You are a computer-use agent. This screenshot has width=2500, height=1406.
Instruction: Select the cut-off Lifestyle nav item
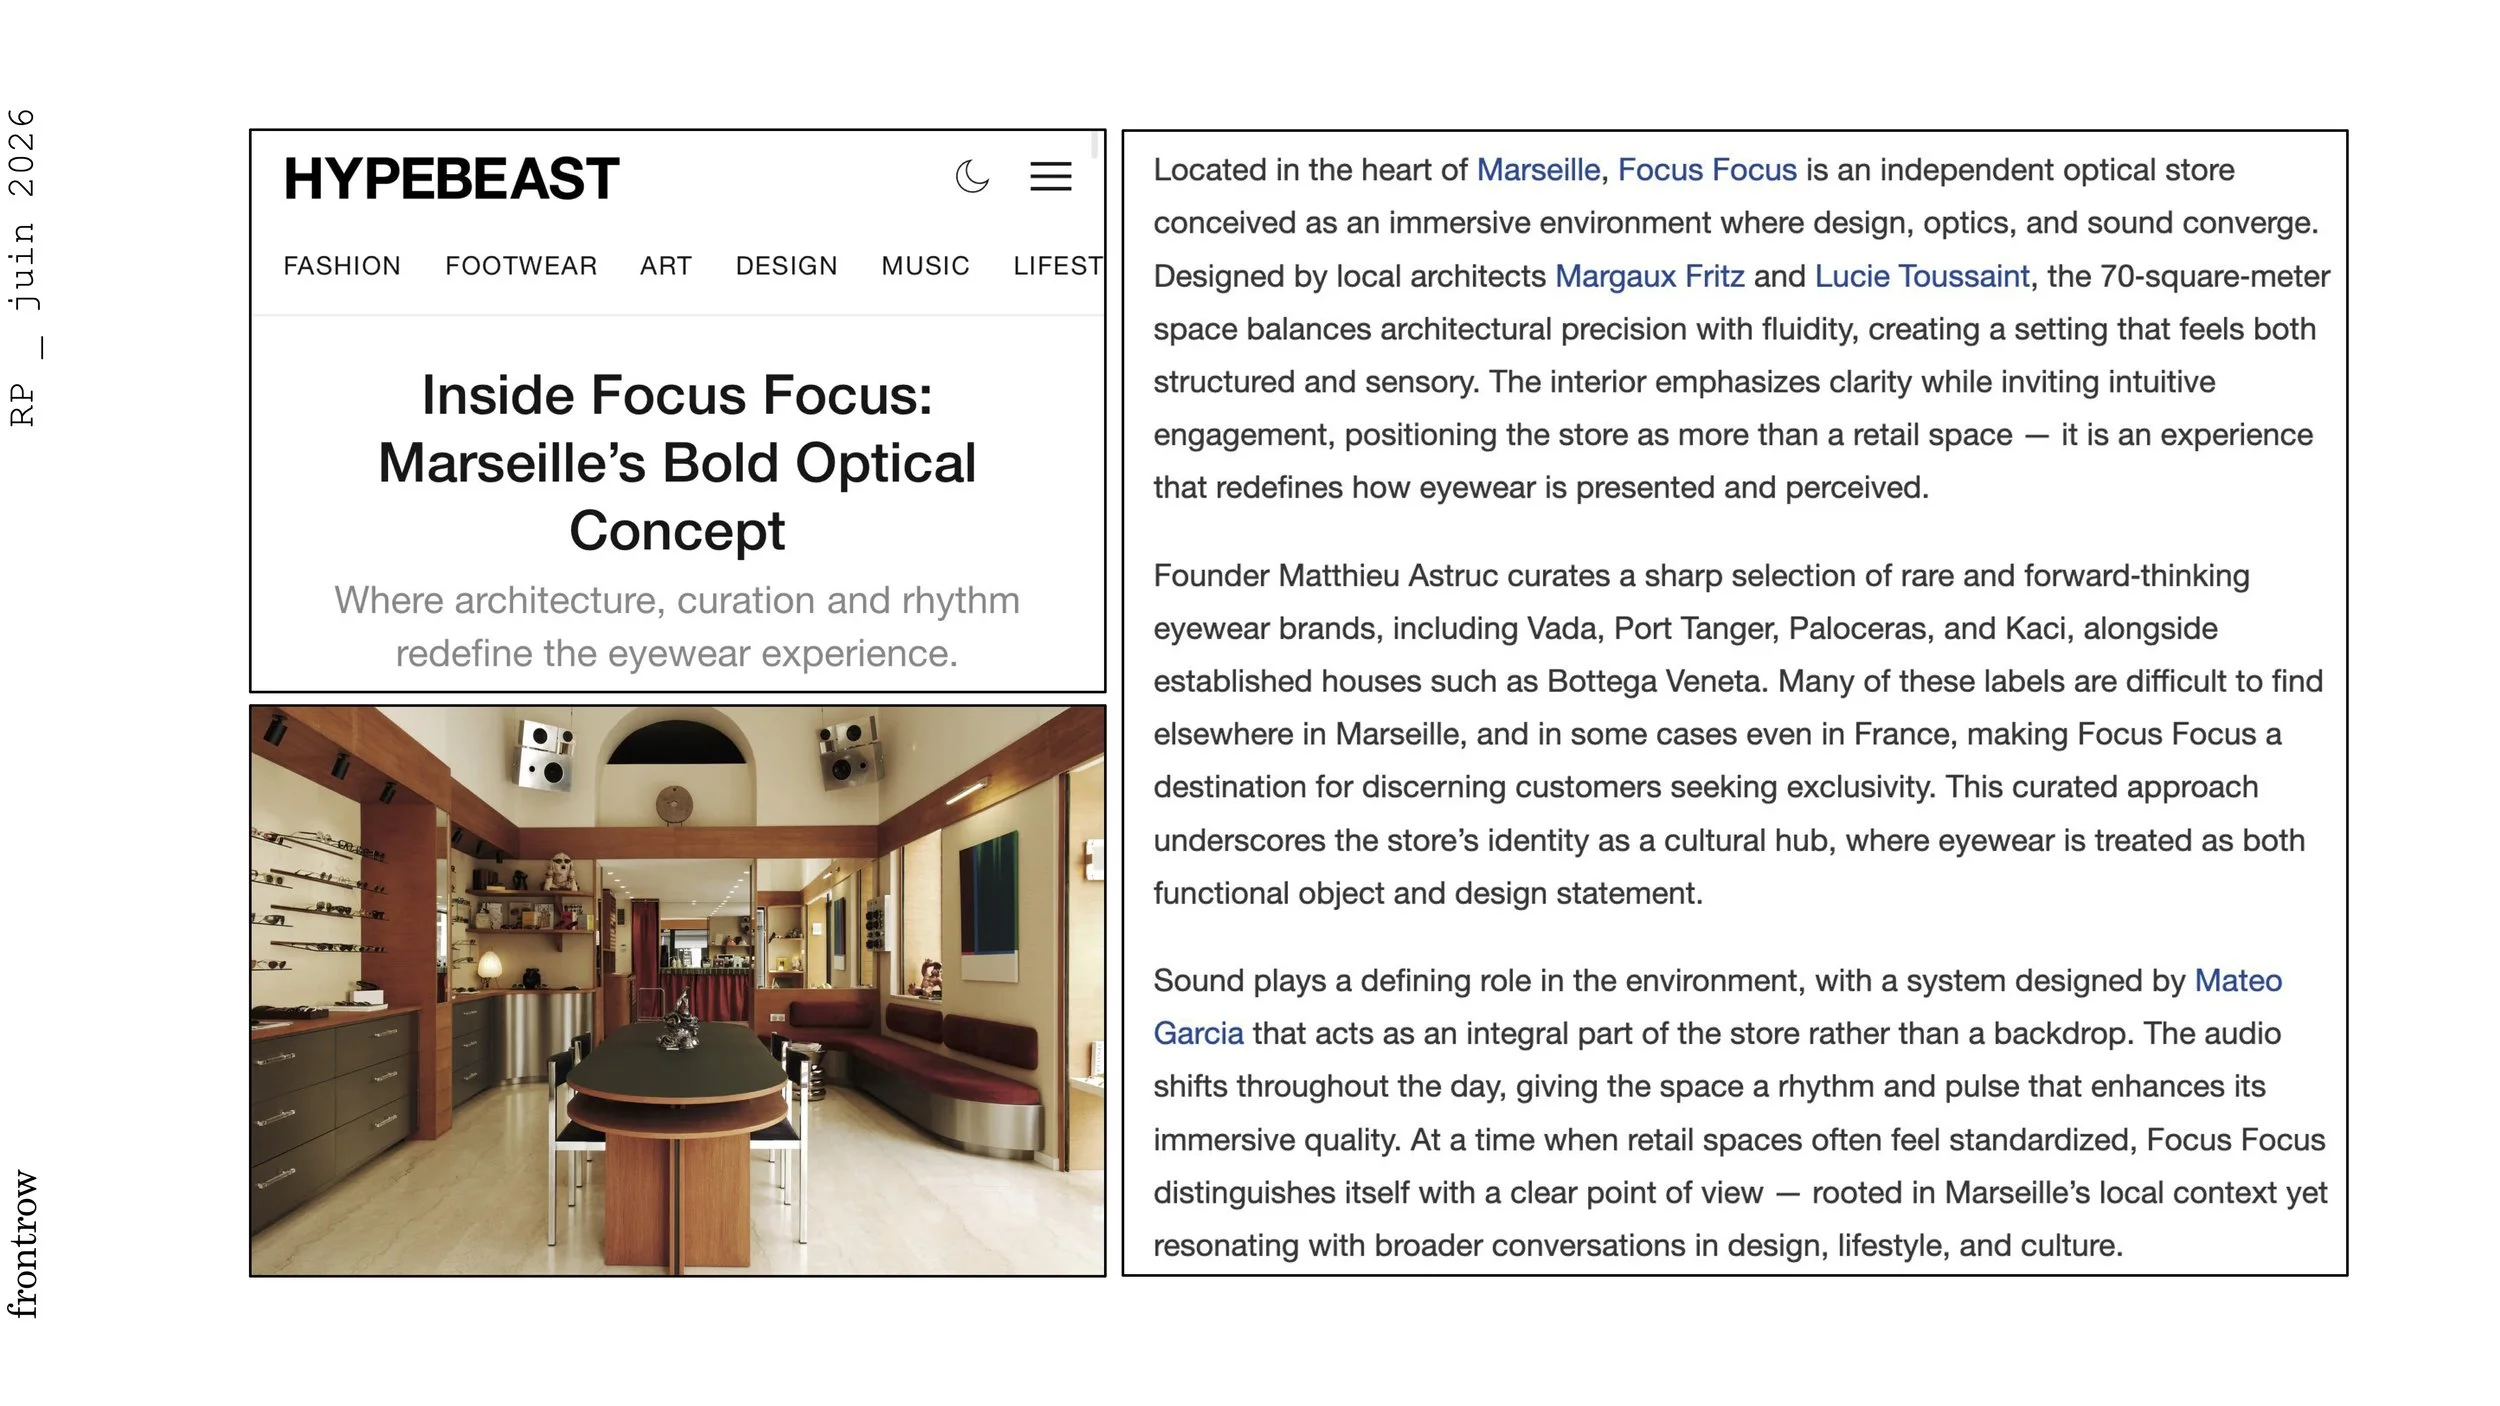1058,266
